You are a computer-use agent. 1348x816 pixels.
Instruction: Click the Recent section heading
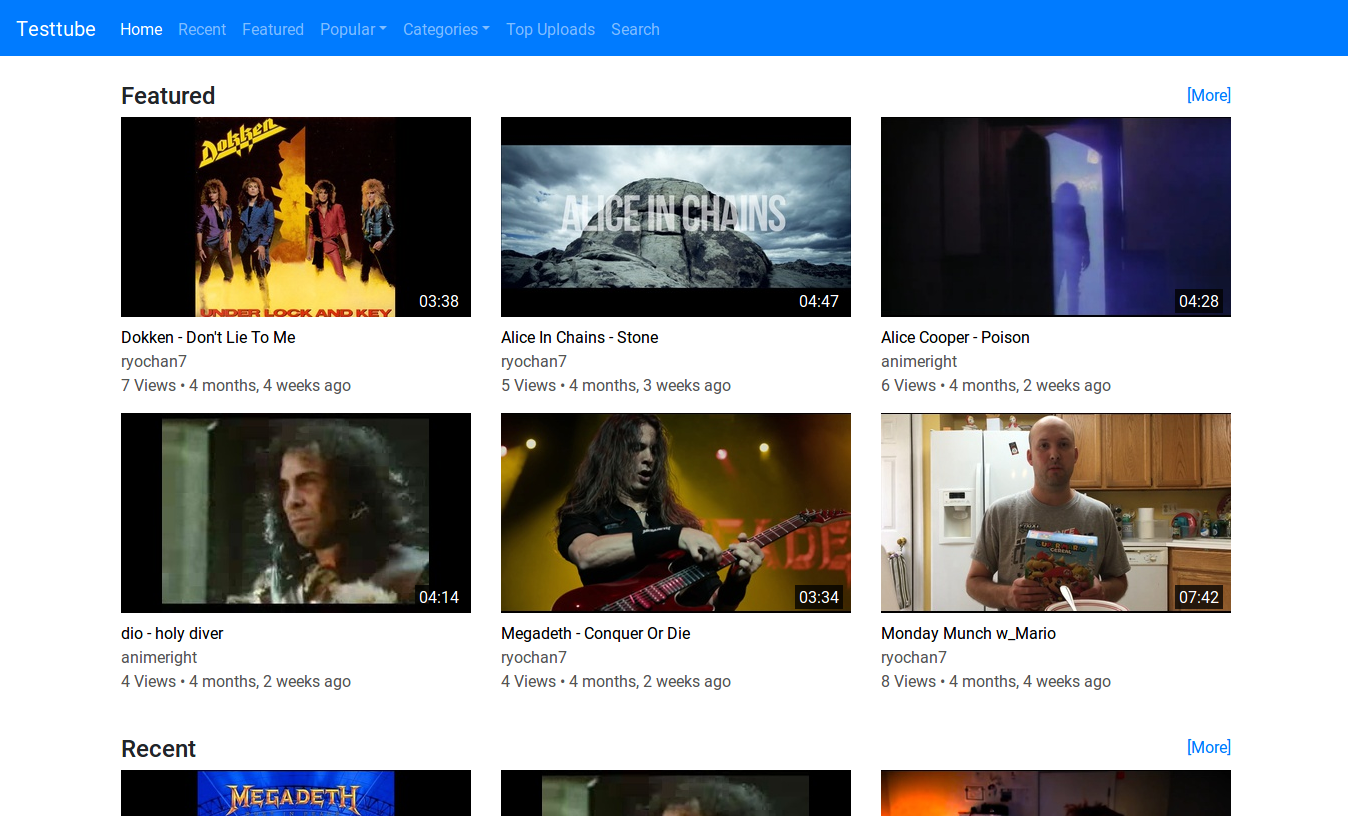158,749
